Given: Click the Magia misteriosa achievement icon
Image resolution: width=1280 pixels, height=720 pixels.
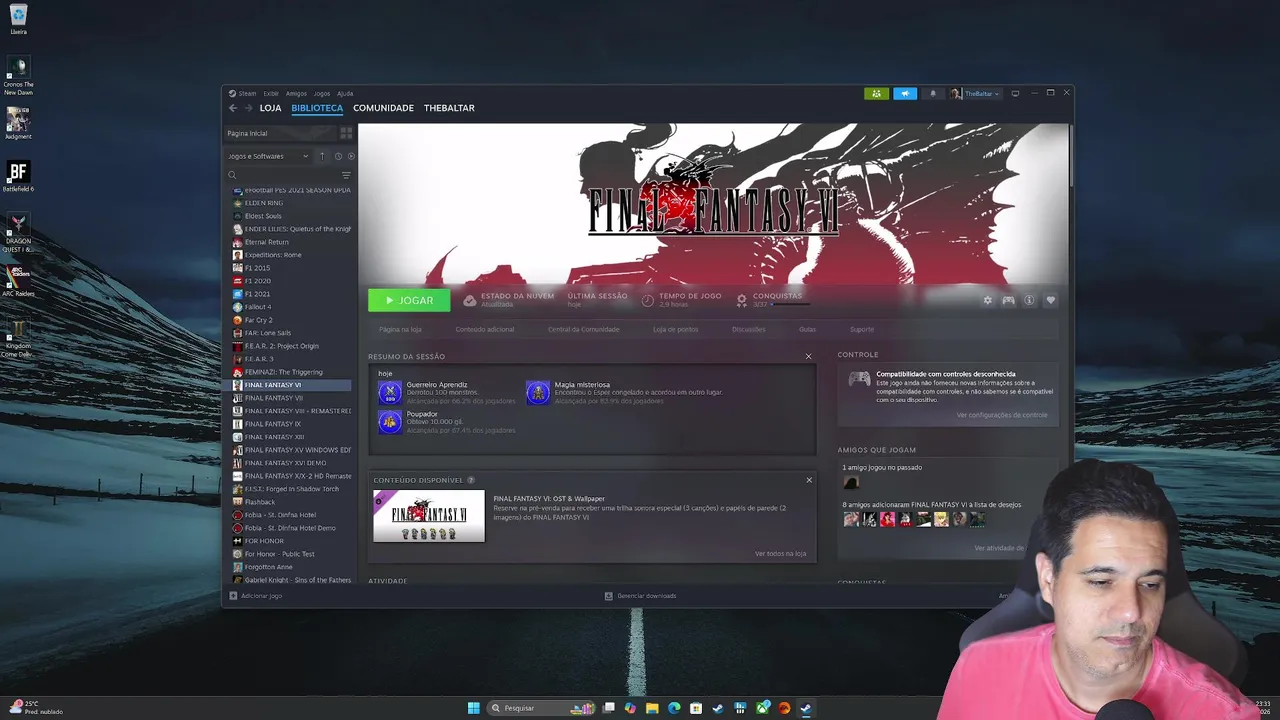Looking at the screenshot, I should point(538,392).
